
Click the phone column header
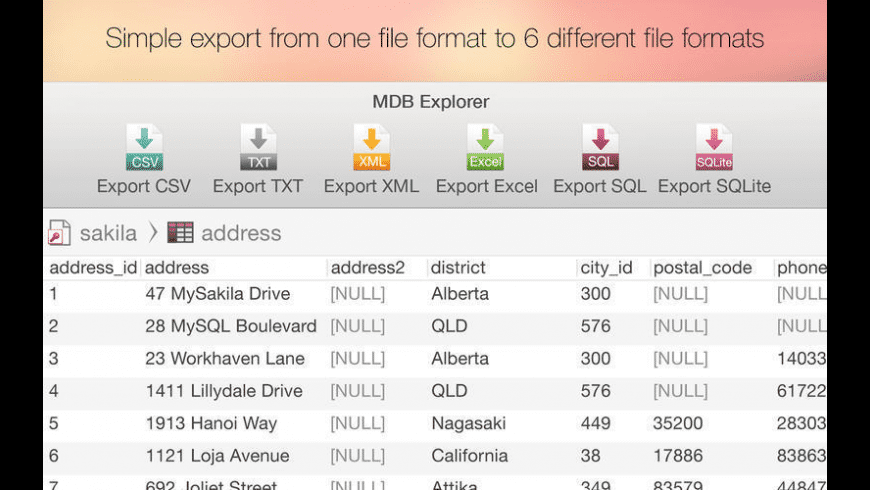coord(802,268)
